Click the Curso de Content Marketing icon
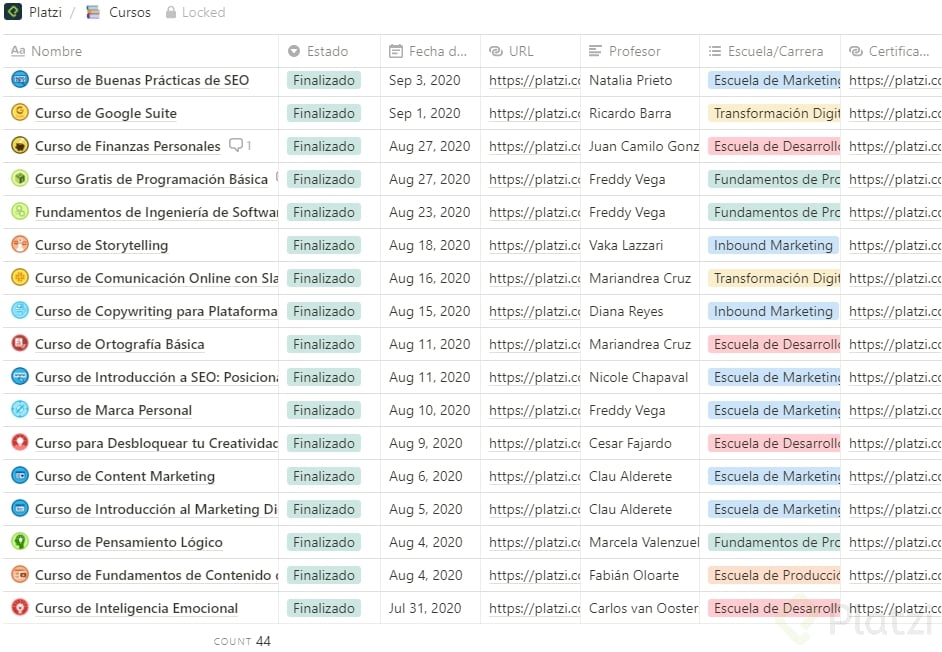 [x=20, y=476]
